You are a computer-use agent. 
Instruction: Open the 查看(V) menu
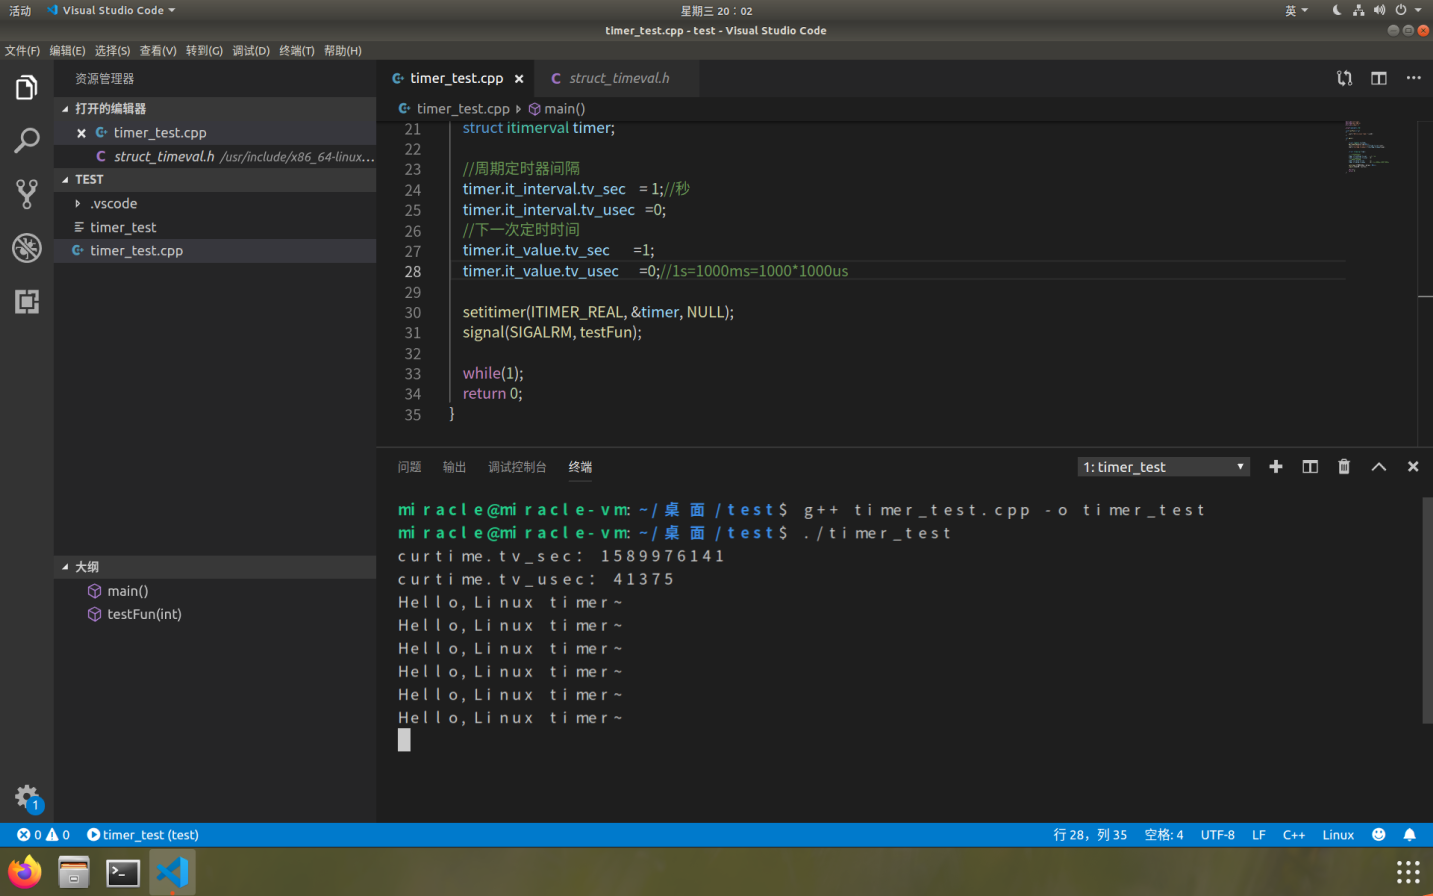[157, 50]
